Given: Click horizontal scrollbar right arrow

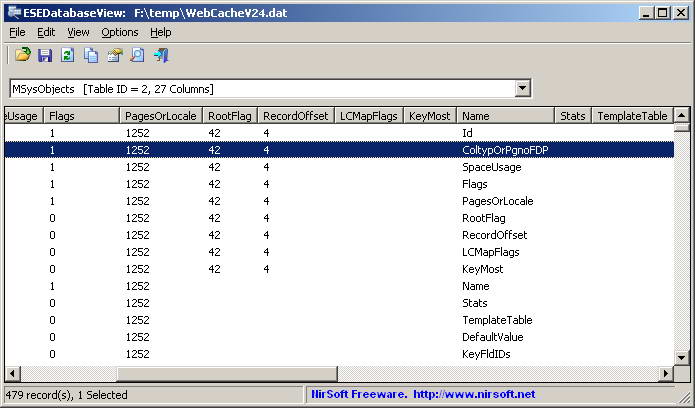Looking at the screenshot, I should coord(666,373).
